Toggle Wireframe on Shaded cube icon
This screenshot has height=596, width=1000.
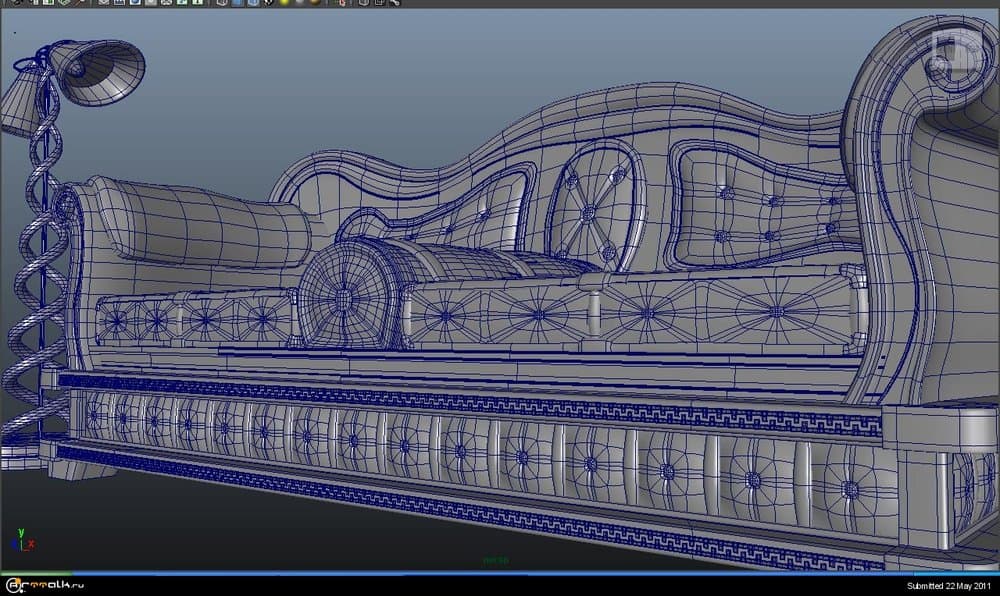coord(253,3)
